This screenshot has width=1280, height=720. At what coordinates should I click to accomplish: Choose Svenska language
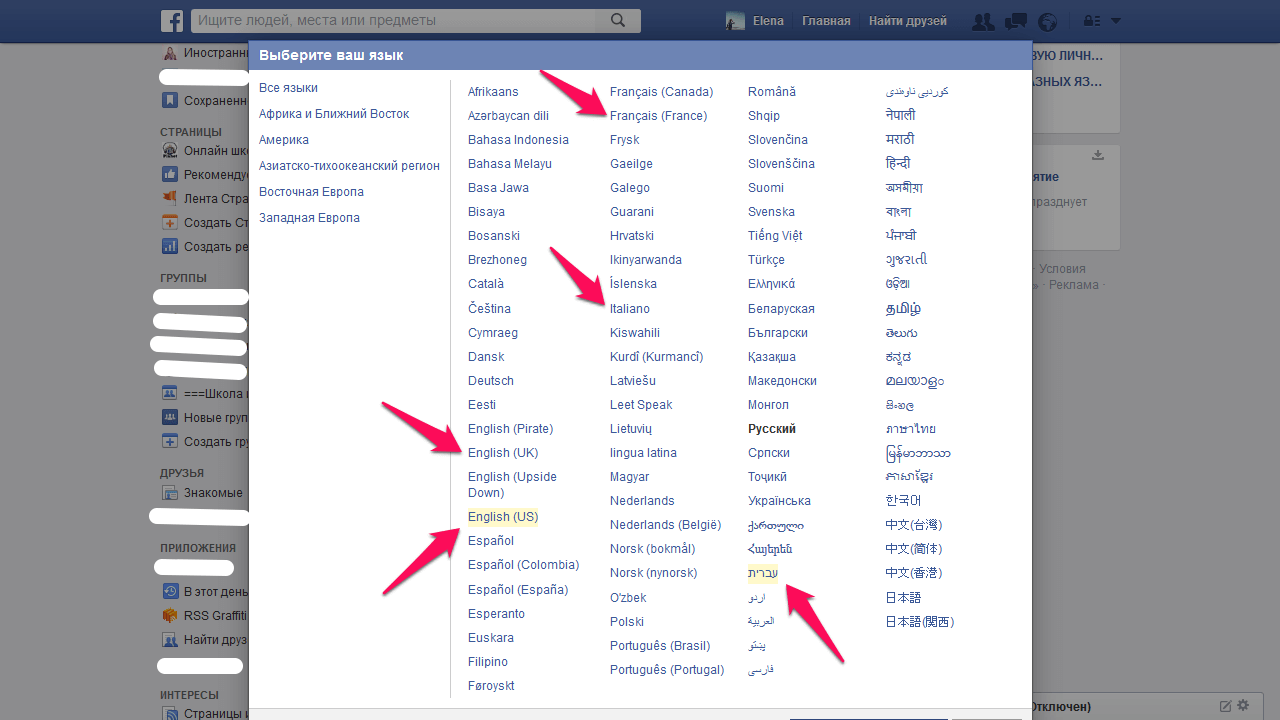[771, 212]
